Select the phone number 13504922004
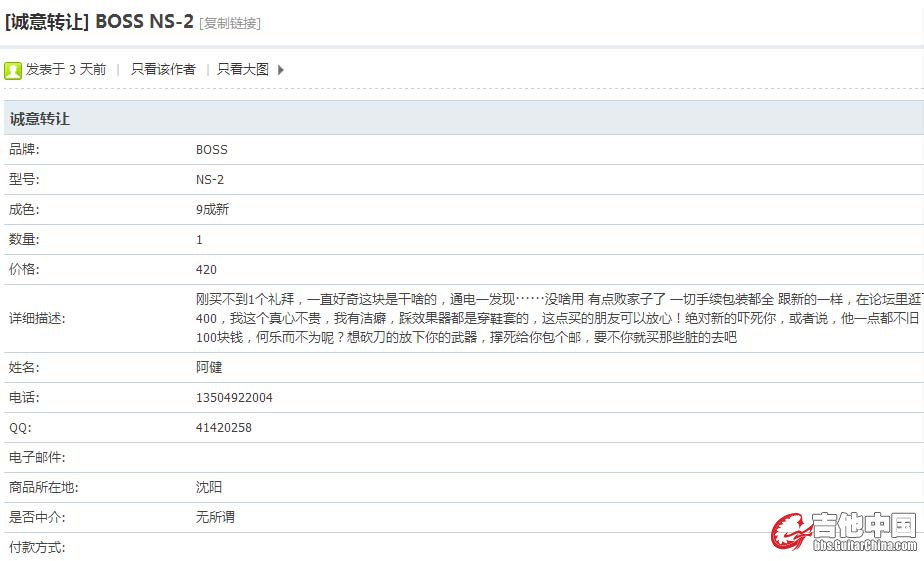Viewport: 924px width, 561px height. pyautogui.click(x=234, y=398)
